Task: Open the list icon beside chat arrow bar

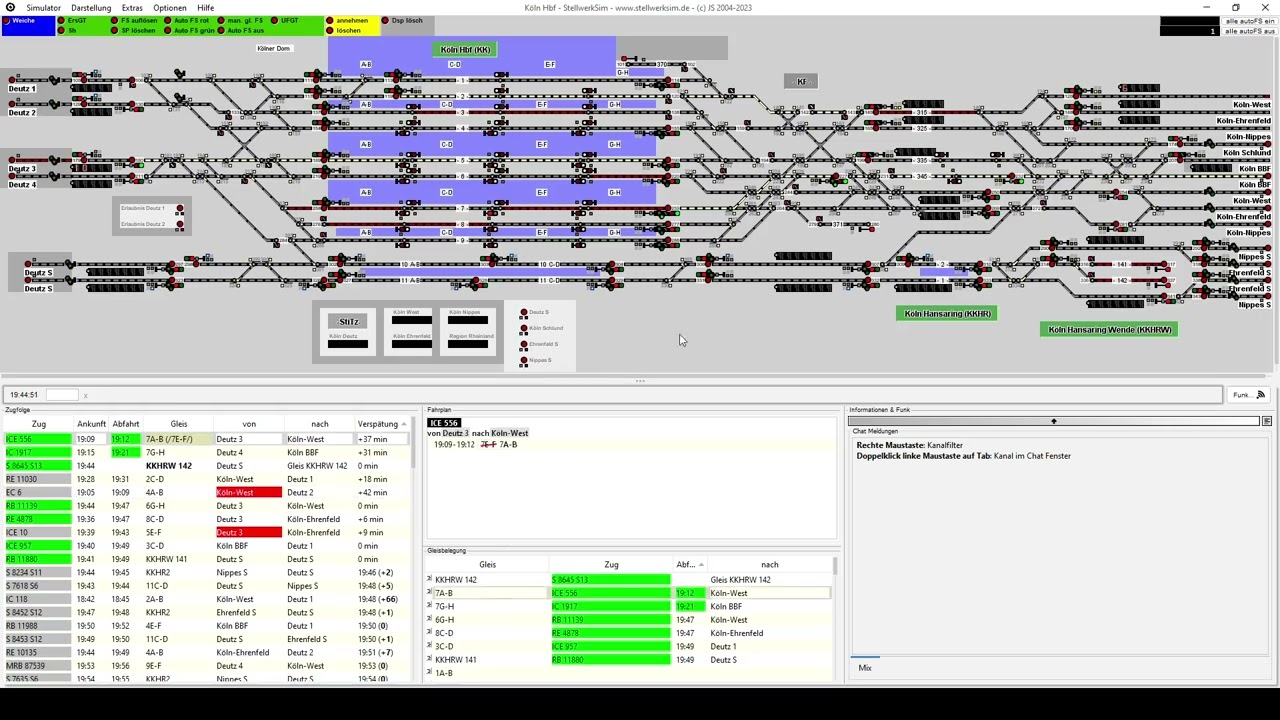Action: click(x=1267, y=421)
